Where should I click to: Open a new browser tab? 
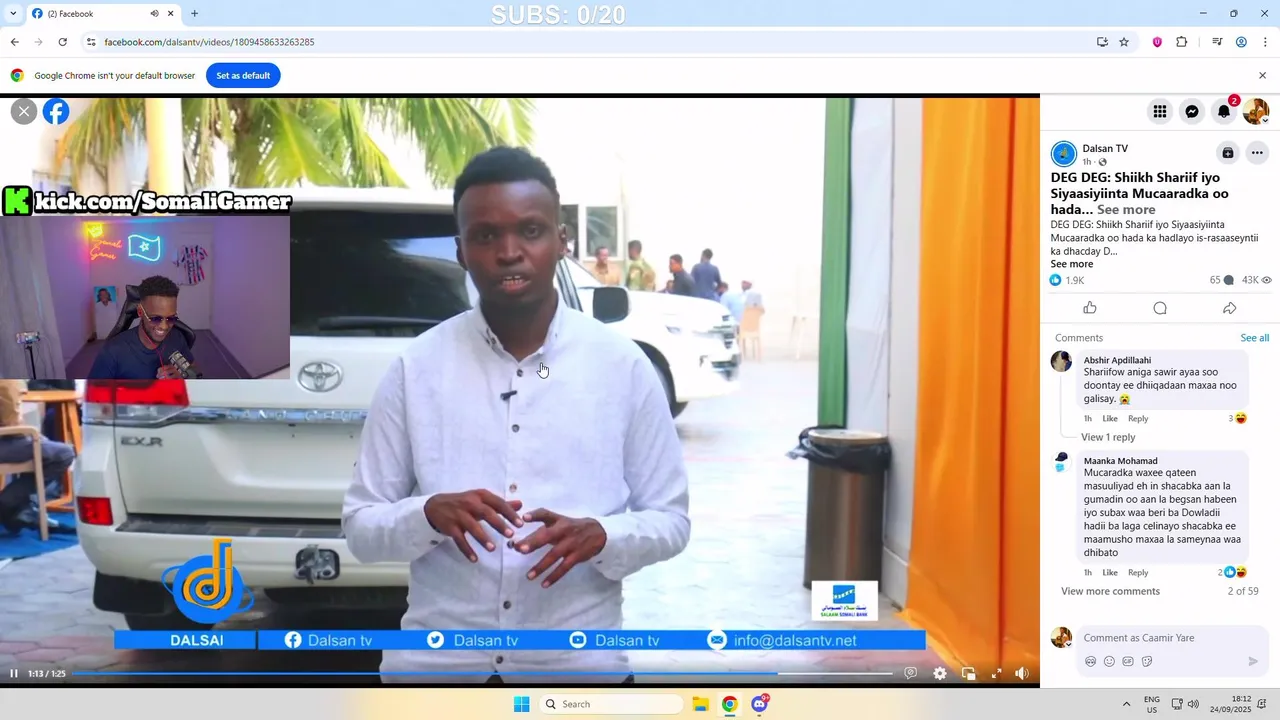pyautogui.click(x=194, y=14)
